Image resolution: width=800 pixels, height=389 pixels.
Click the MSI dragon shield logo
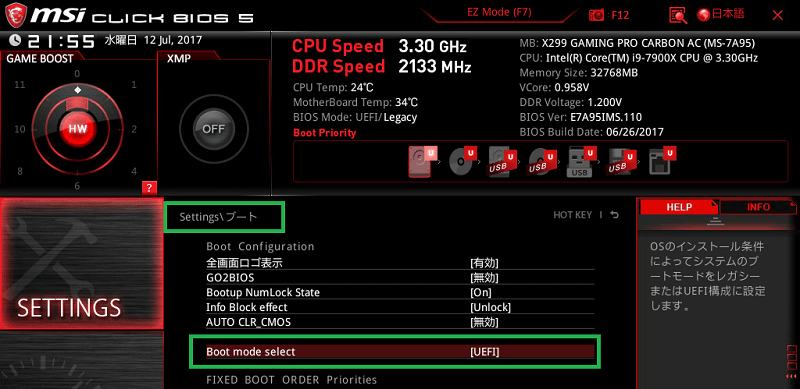16,15
